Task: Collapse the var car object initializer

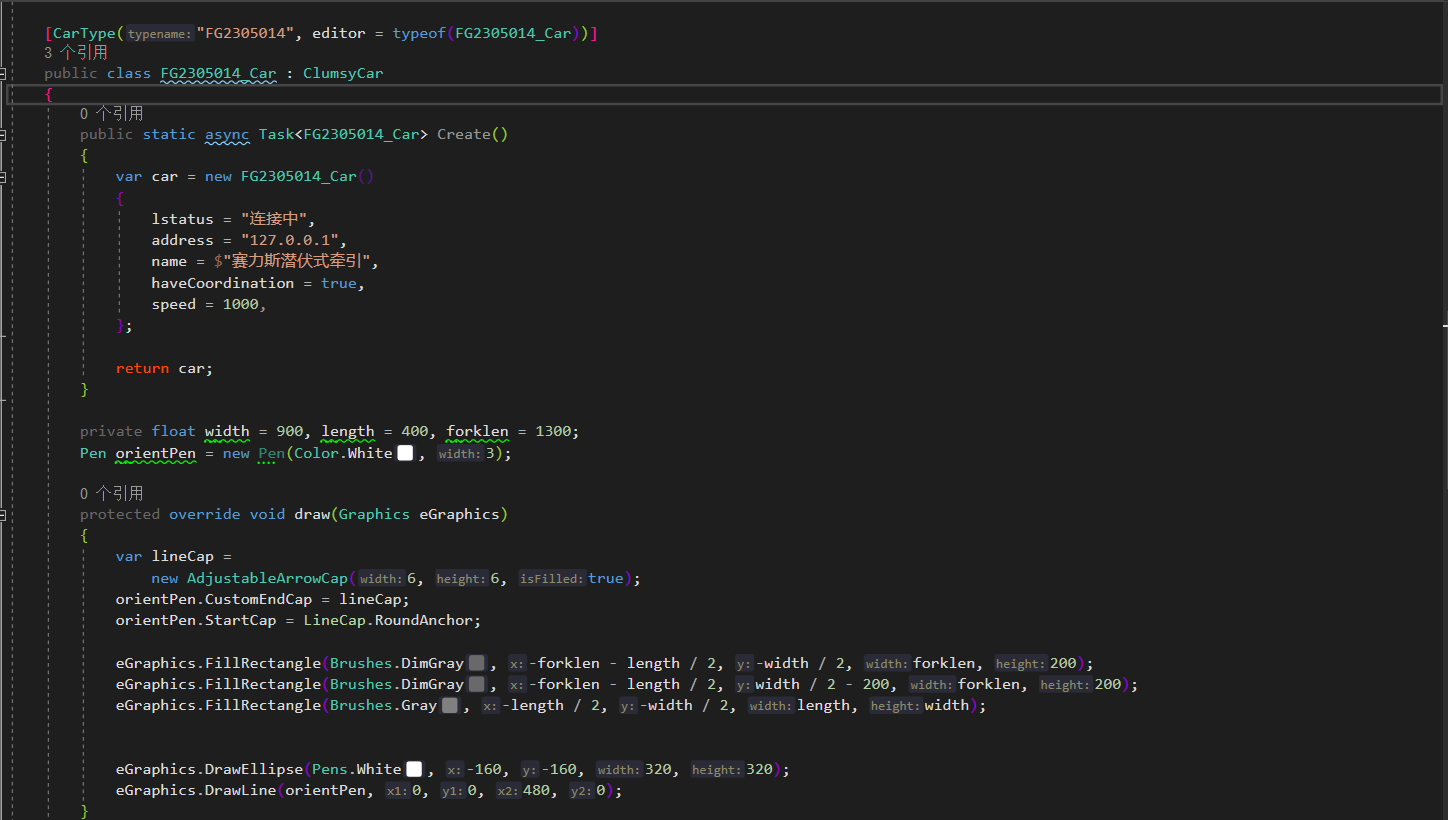Action: click(x=4, y=177)
